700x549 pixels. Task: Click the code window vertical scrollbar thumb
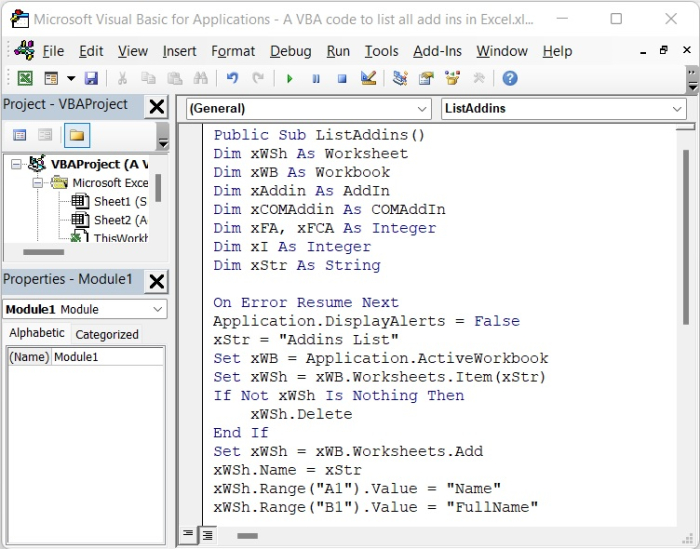pos(686,237)
